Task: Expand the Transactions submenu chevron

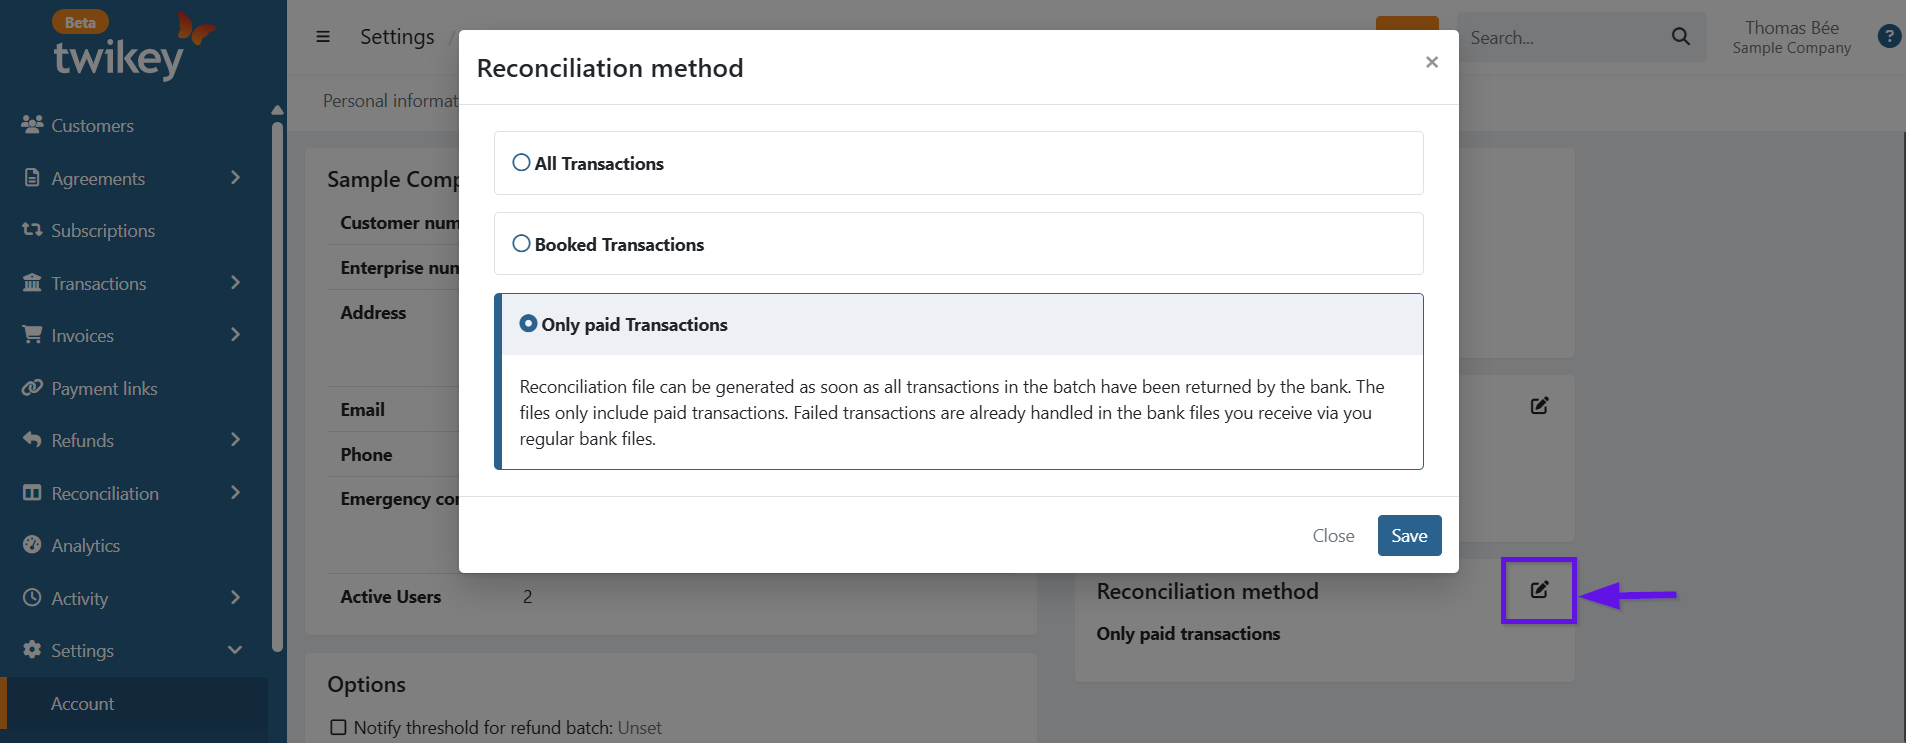Action: point(235,283)
